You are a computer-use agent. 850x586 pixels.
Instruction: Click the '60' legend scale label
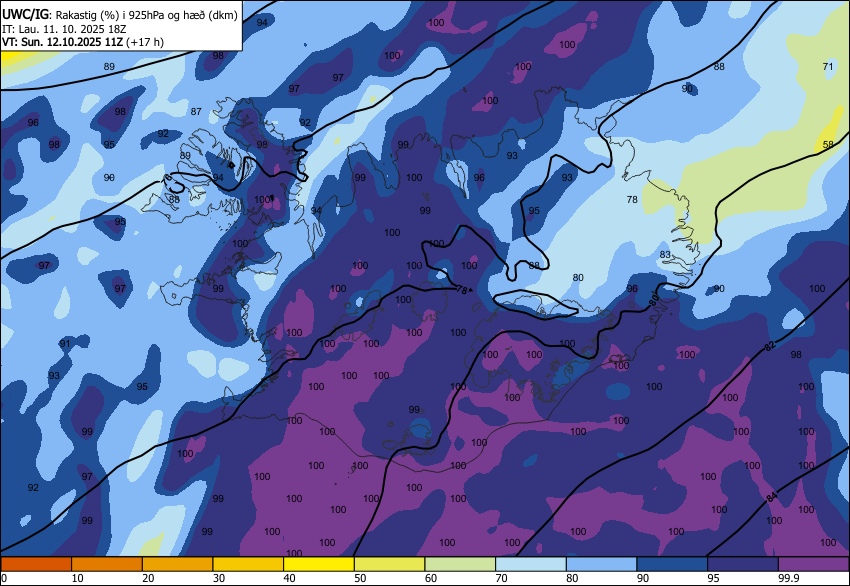pyautogui.click(x=431, y=578)
